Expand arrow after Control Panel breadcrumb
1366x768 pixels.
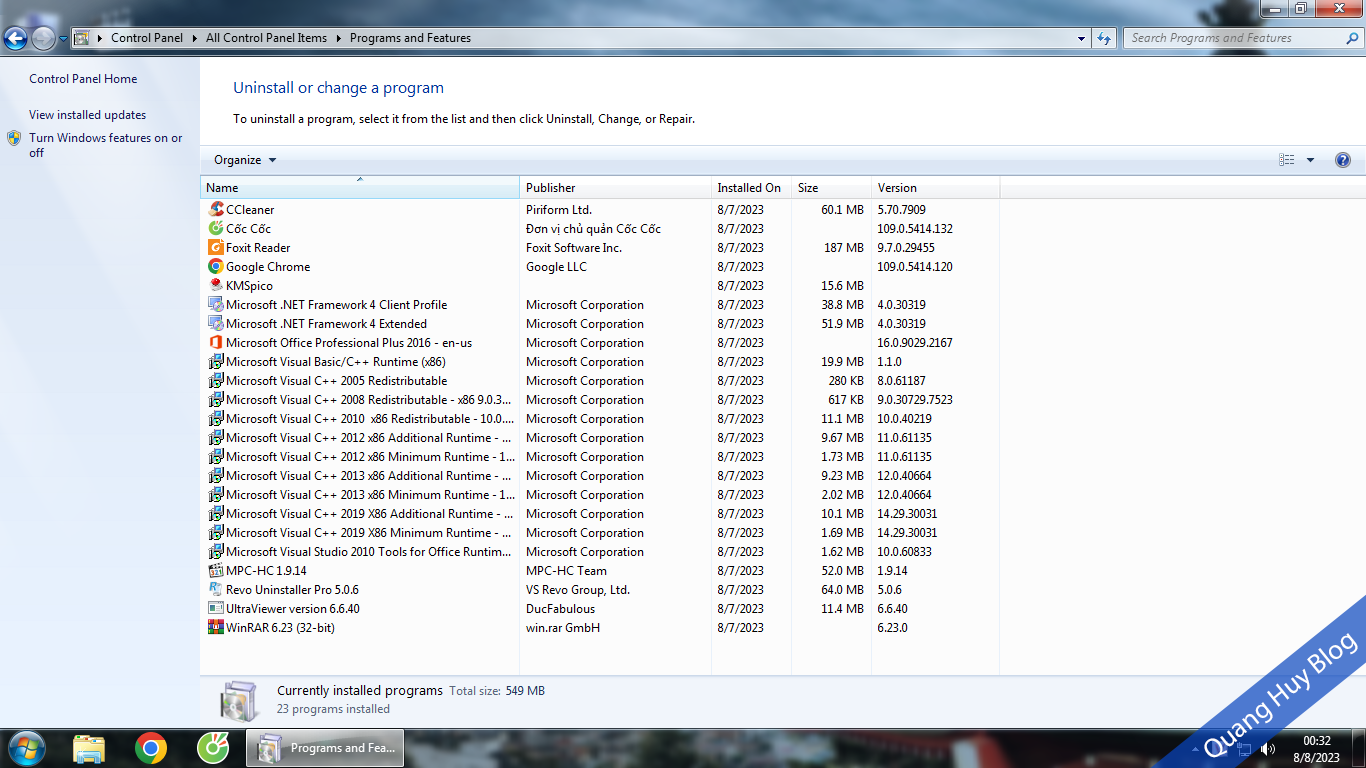pyautogui.click(x=194, y=38)
